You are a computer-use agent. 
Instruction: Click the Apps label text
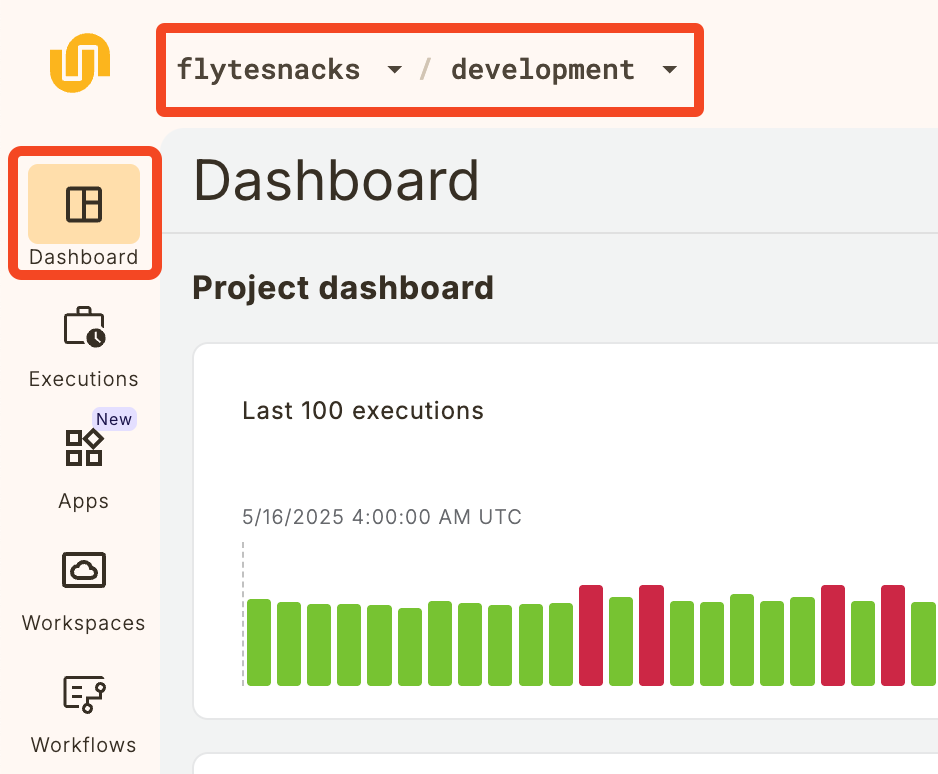84,501
